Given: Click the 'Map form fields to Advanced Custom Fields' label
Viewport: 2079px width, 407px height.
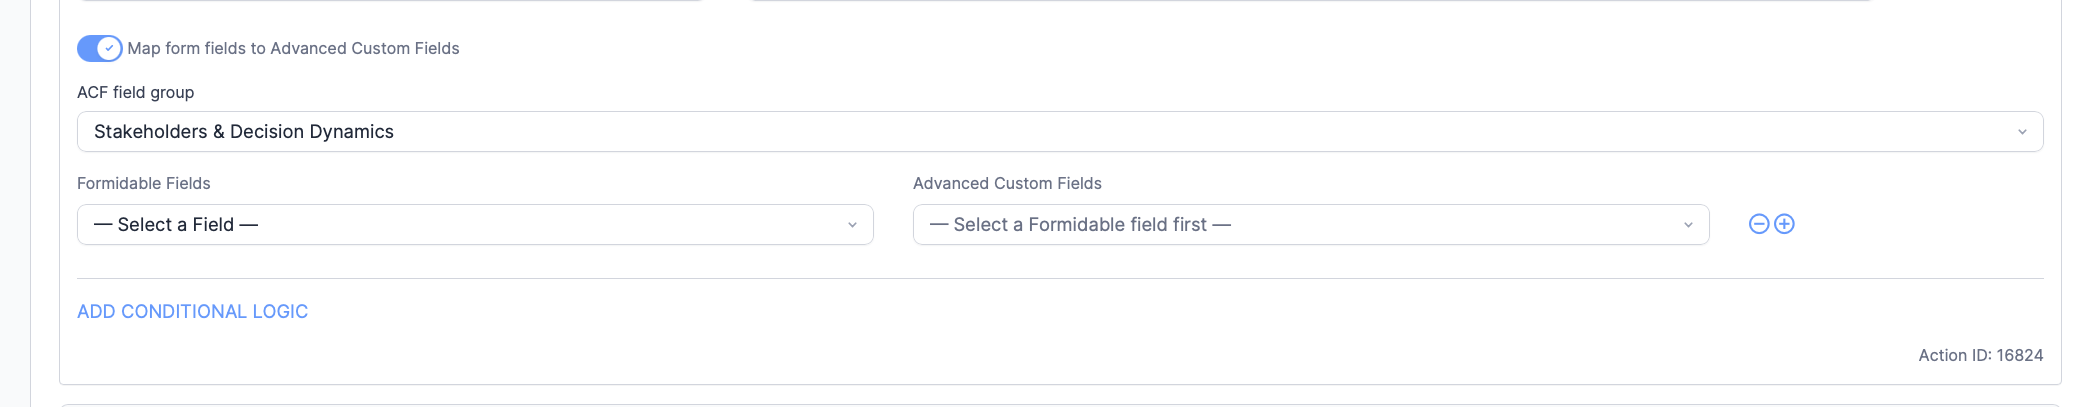Looking at the screenshot, I should coord(293,48).
